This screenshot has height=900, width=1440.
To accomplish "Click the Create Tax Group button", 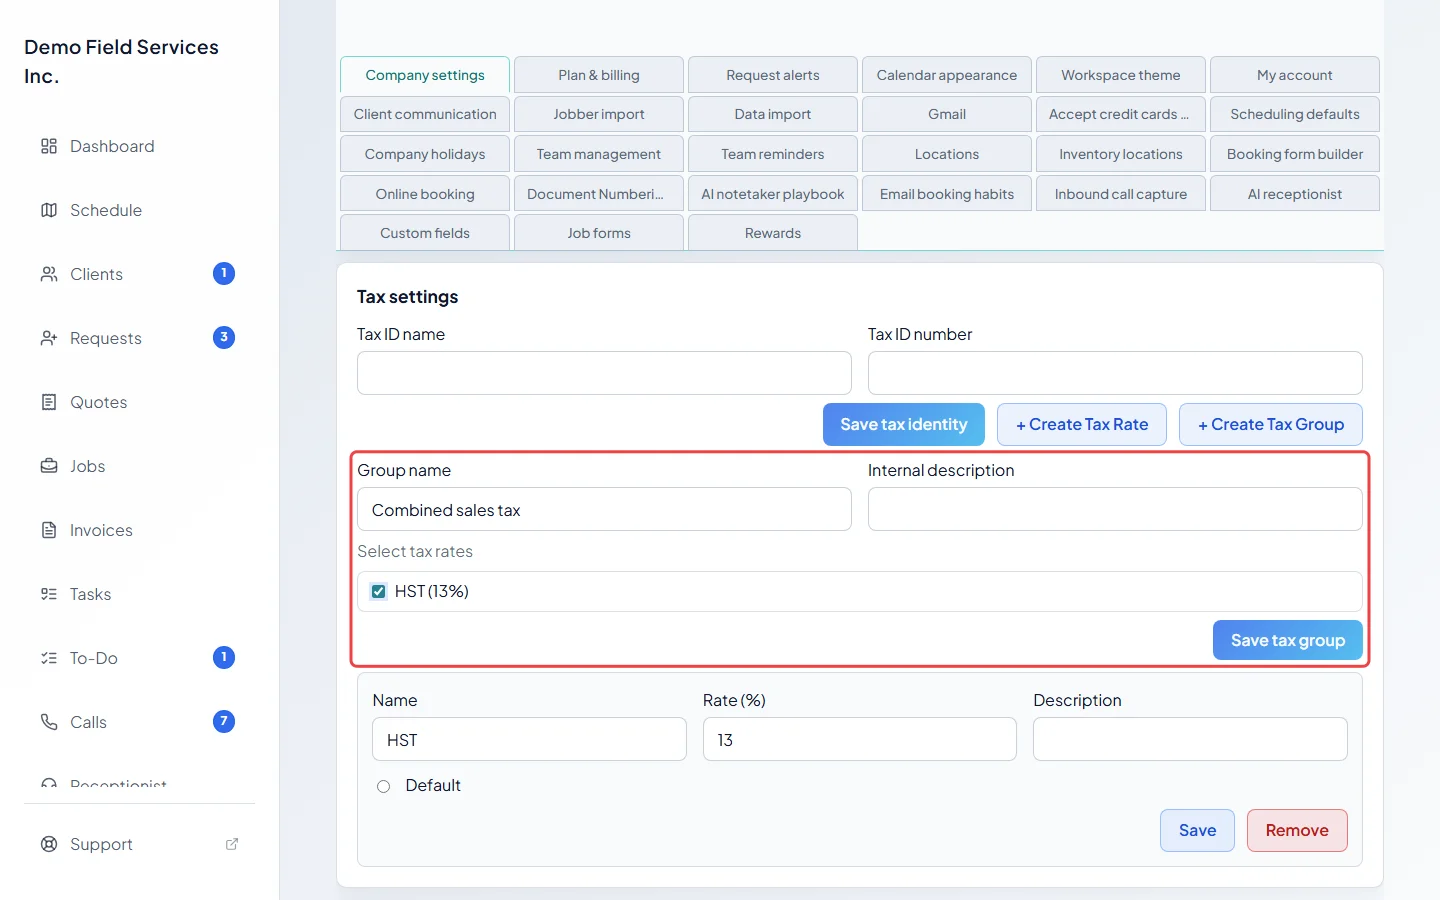I will tap(1271, 424).
